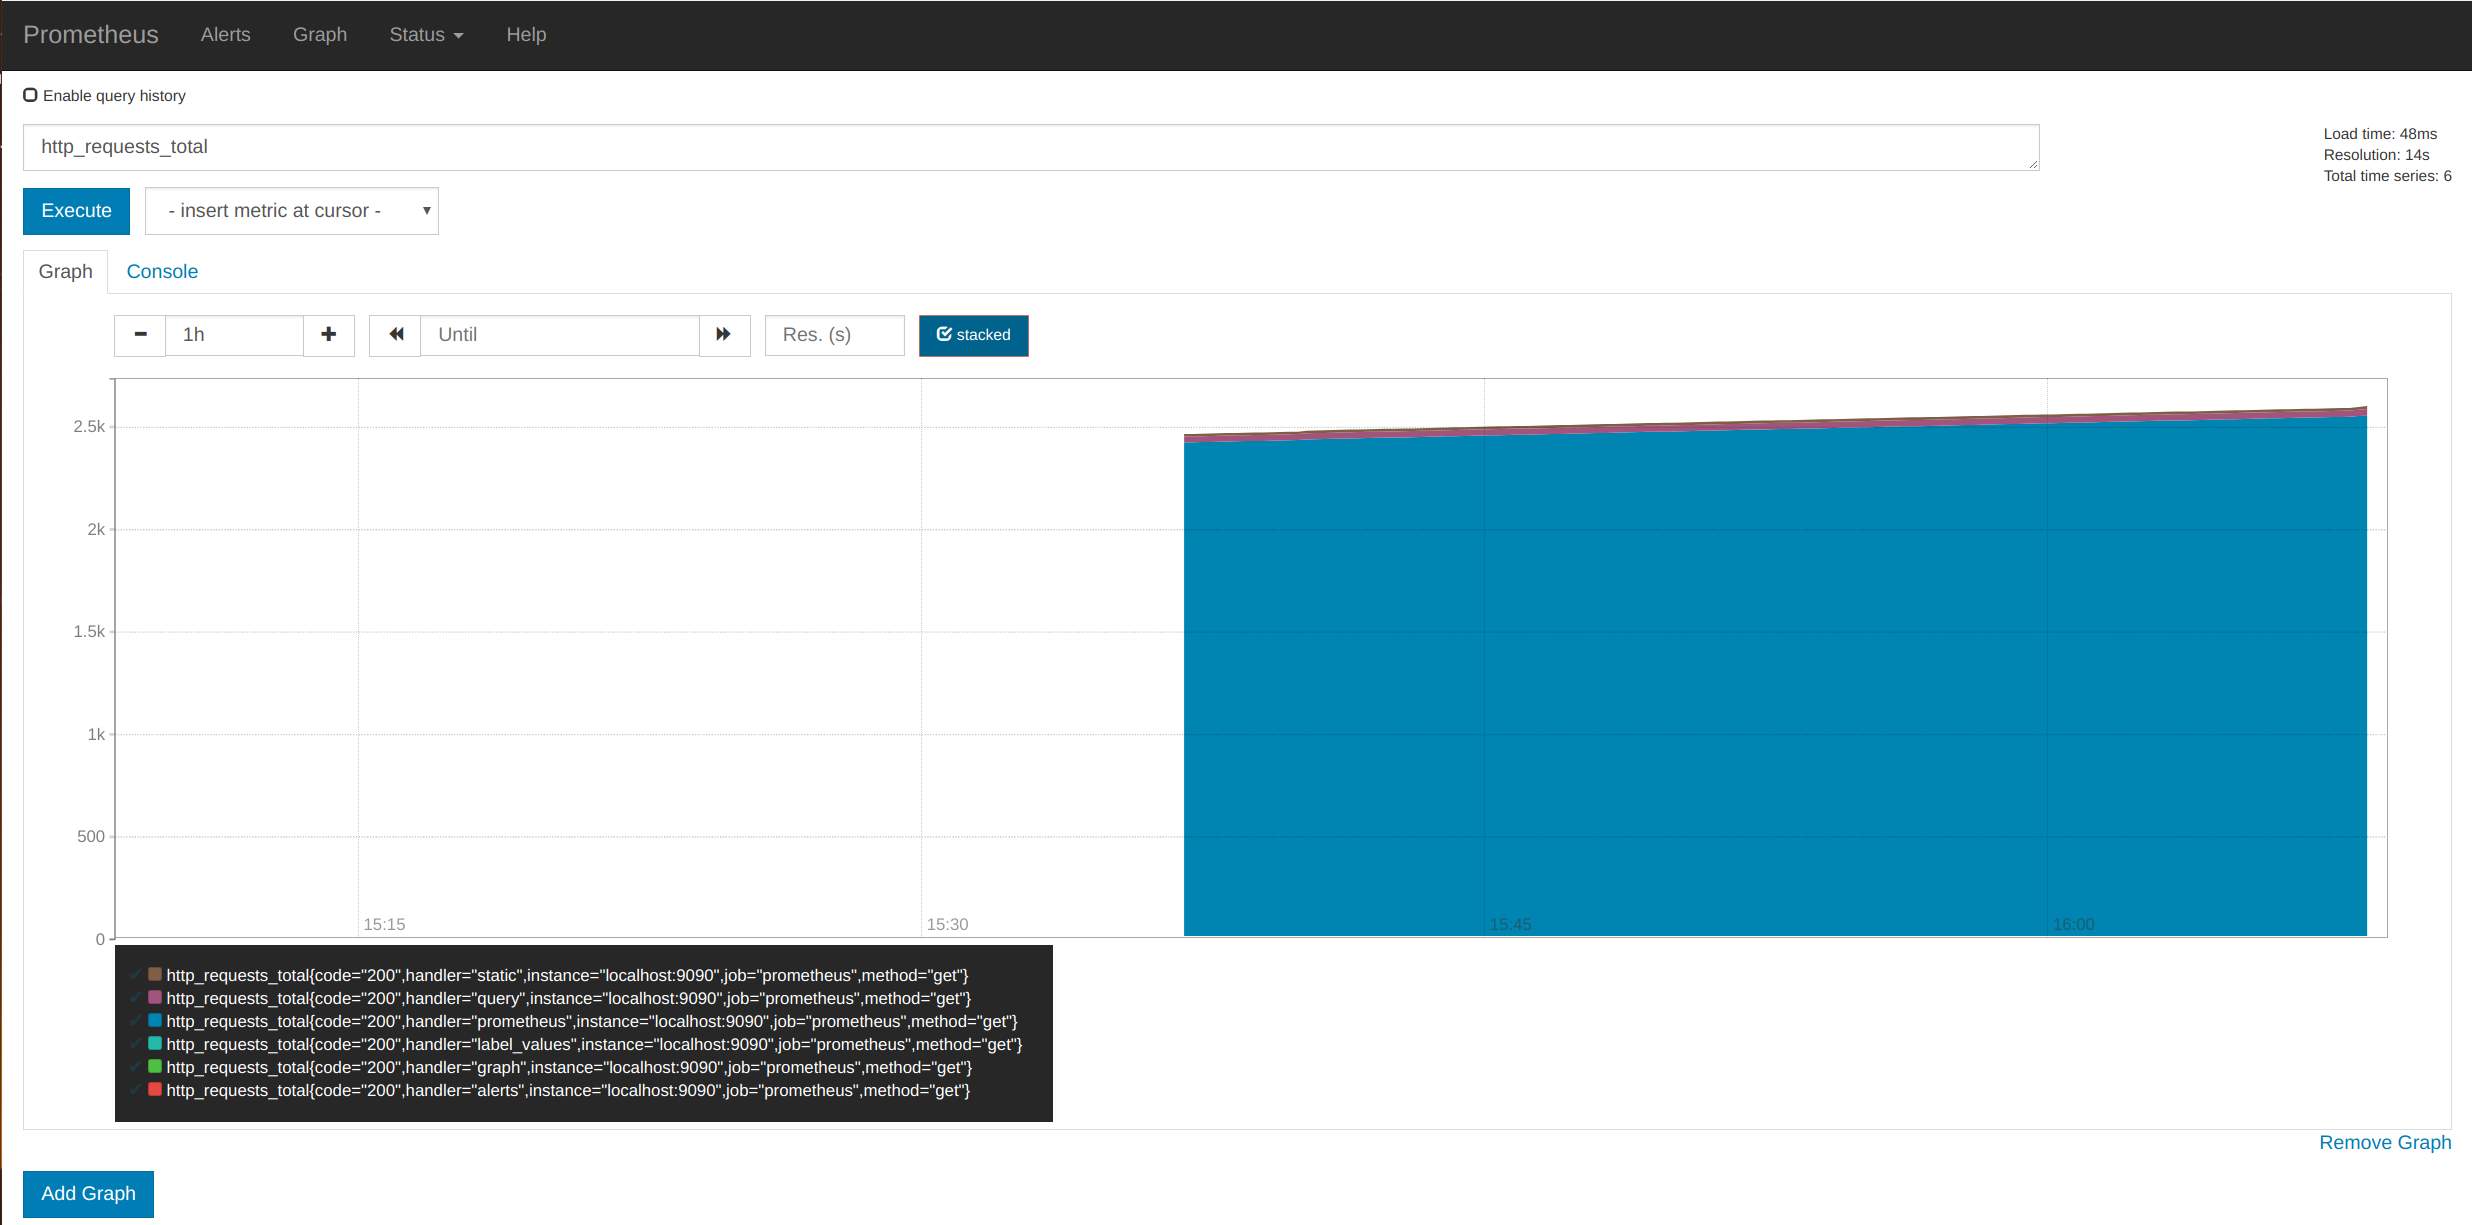Open Alerts in the top navigation

[x=225, y=35]
